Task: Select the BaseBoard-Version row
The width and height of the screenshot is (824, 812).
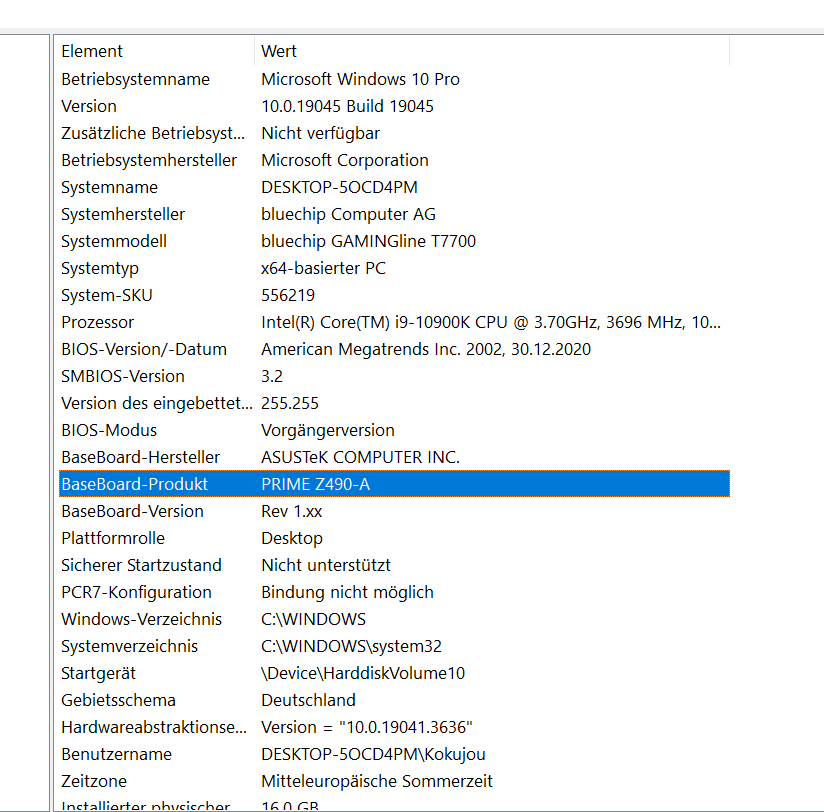Action: tap(394, 511)
